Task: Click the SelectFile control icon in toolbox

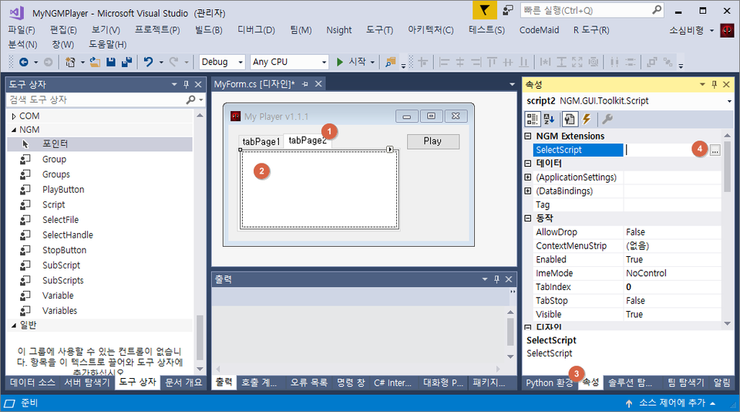Action: (25, 219)
